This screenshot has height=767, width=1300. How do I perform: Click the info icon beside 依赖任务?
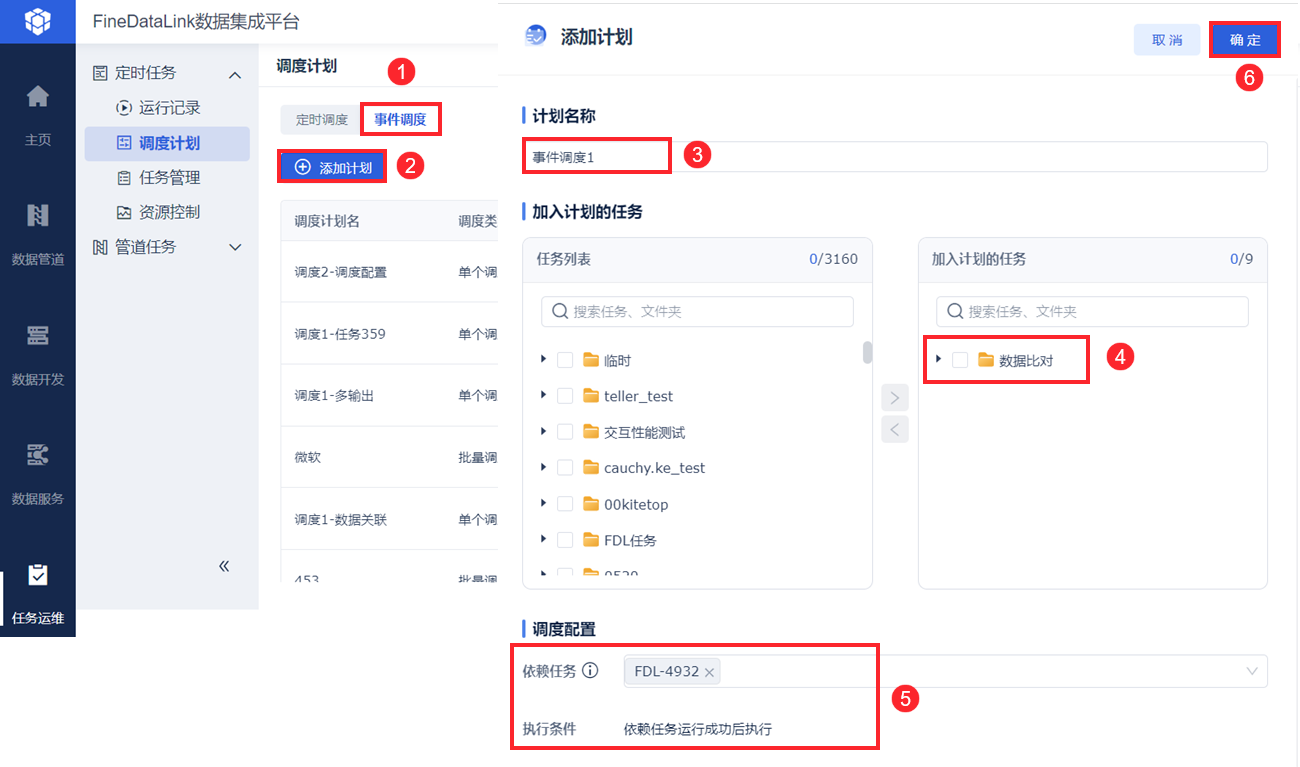(590, 671)
